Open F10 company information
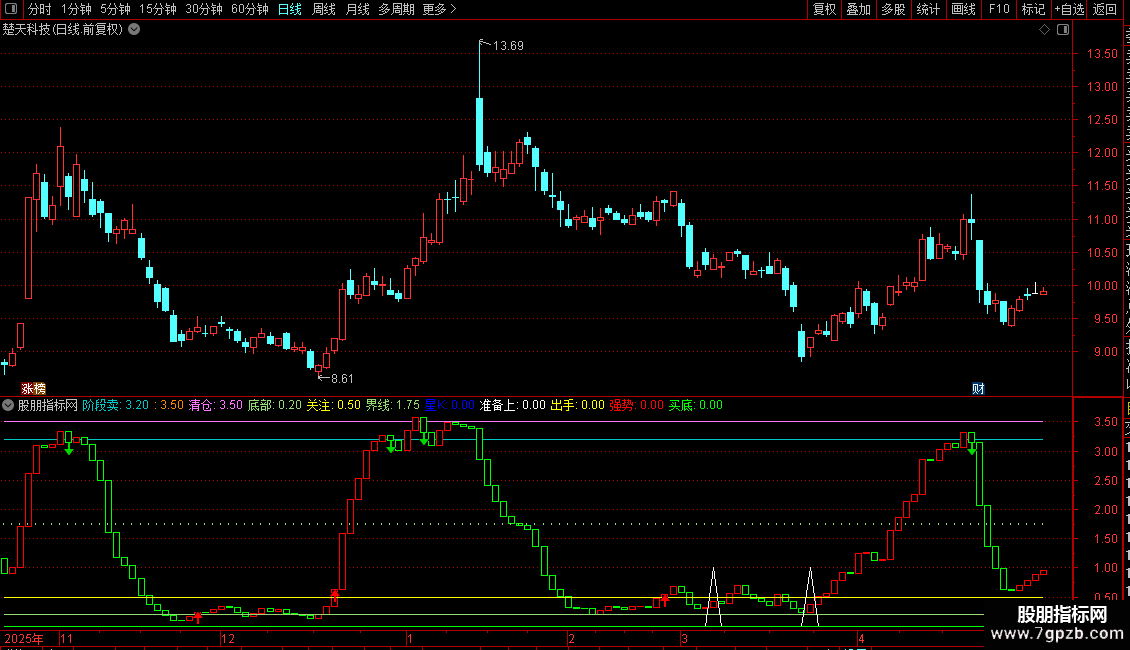 pyautogui.click(x=999, y=9)
